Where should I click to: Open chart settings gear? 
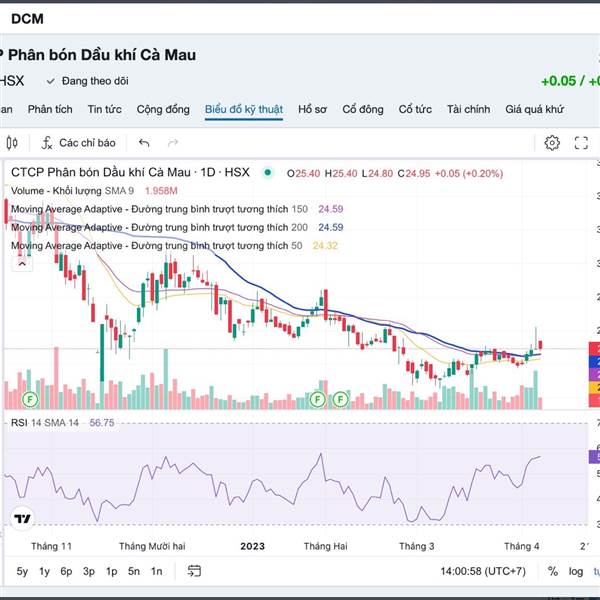point(552,143)
